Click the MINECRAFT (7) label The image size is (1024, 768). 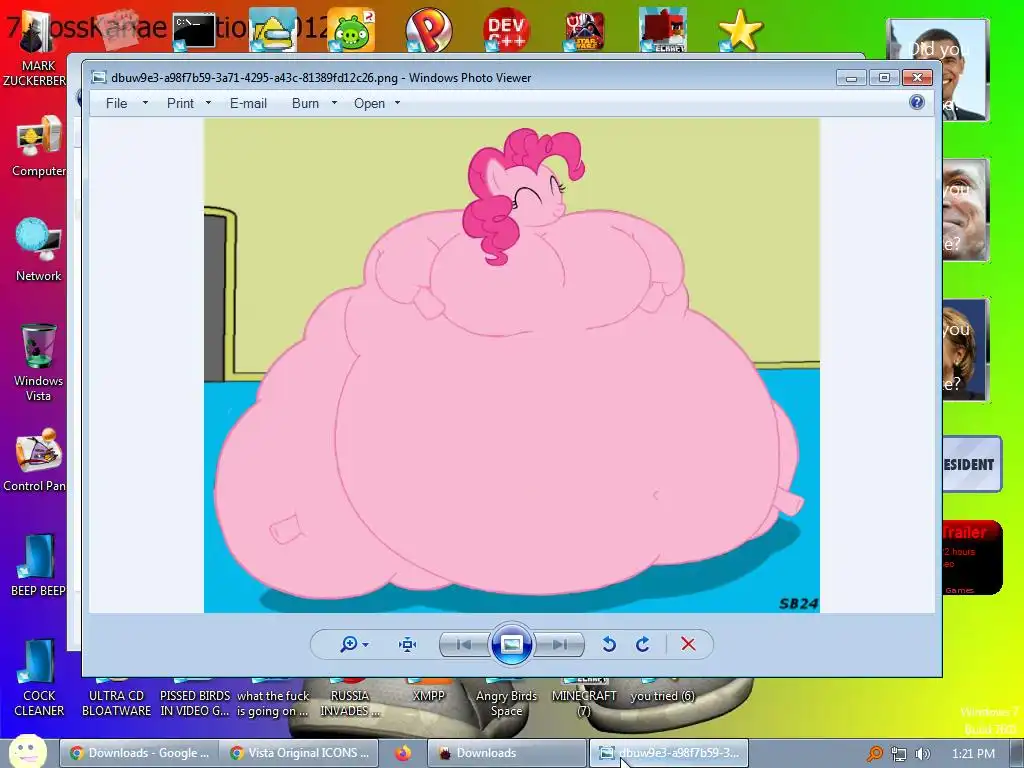(x=584, y=703)
